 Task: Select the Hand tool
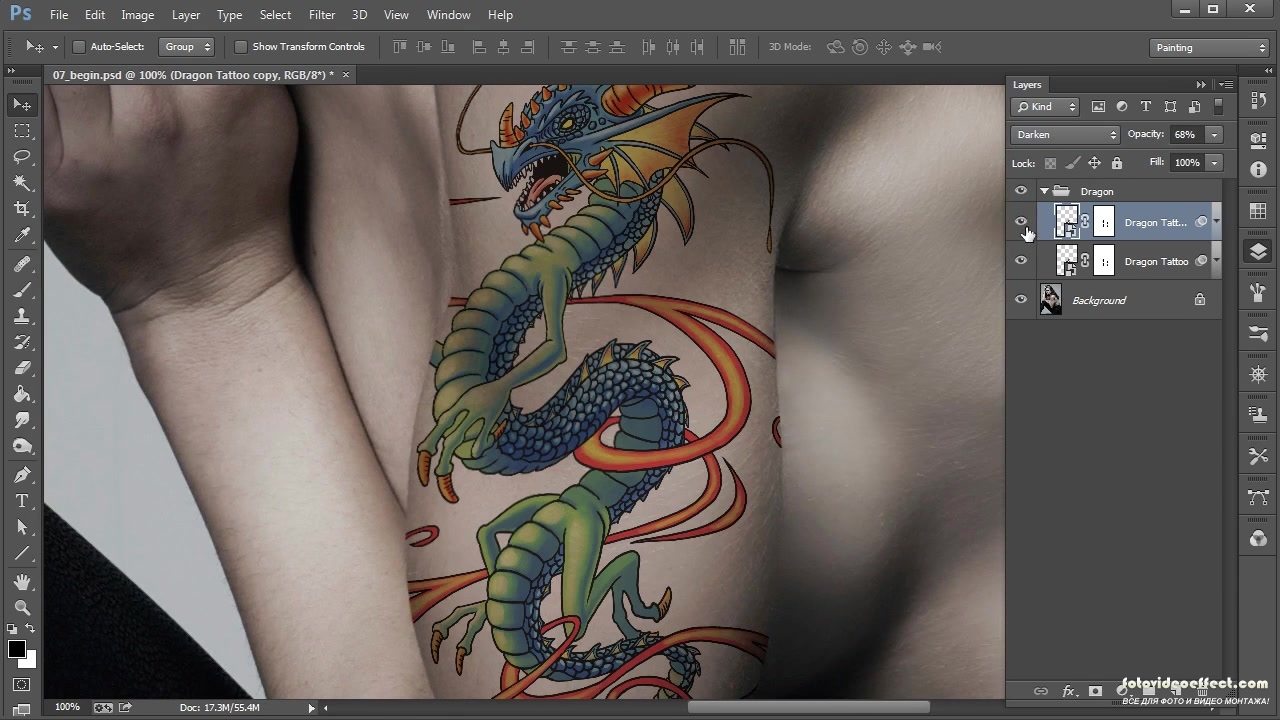22,582
